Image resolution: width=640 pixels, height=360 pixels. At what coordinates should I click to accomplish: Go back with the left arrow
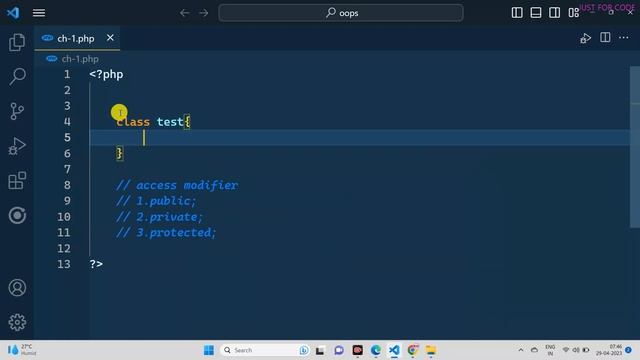point(184,13)
